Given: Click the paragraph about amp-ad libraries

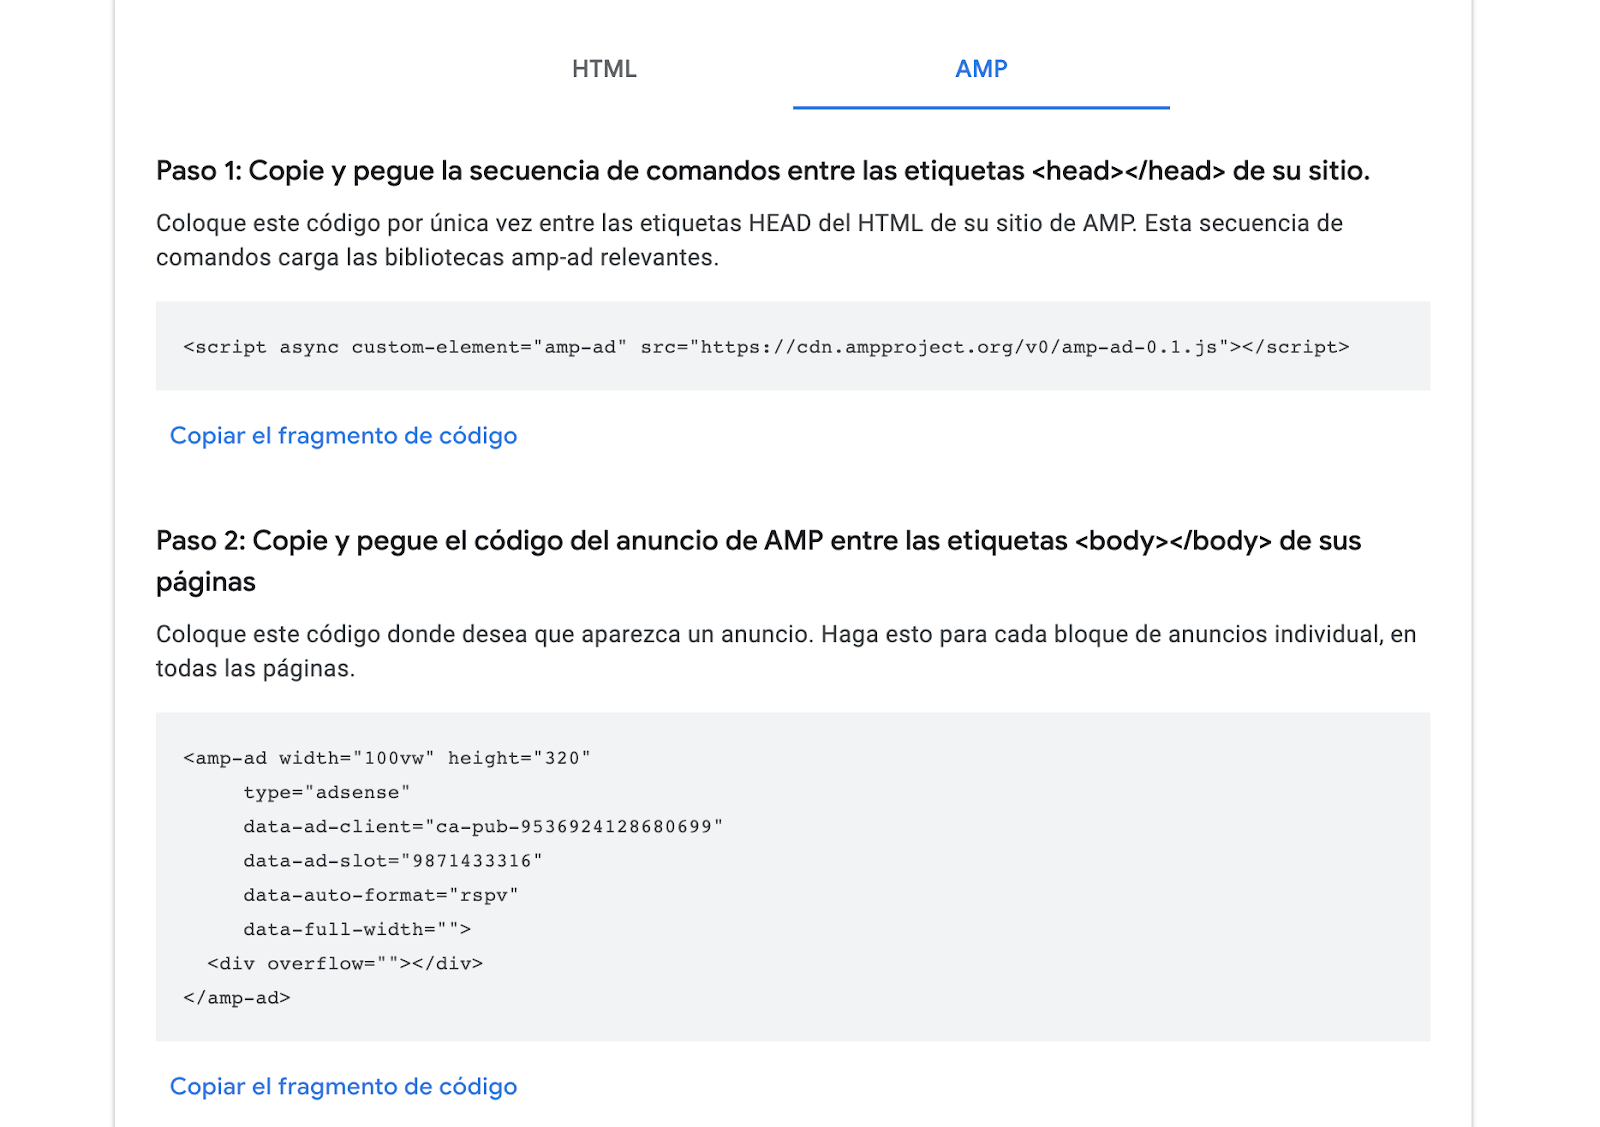Looking at the screenshot, I should tap(748, 240).
